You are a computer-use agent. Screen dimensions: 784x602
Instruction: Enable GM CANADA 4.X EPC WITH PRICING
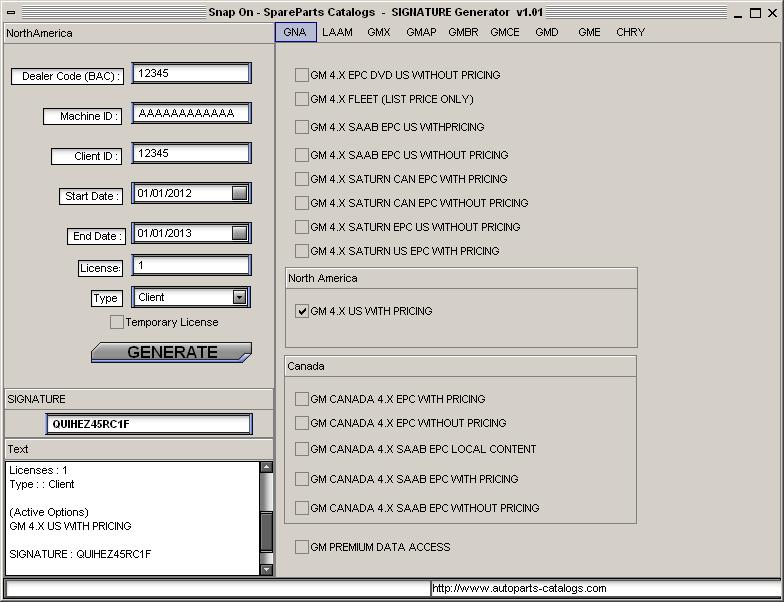click(302, 399)
